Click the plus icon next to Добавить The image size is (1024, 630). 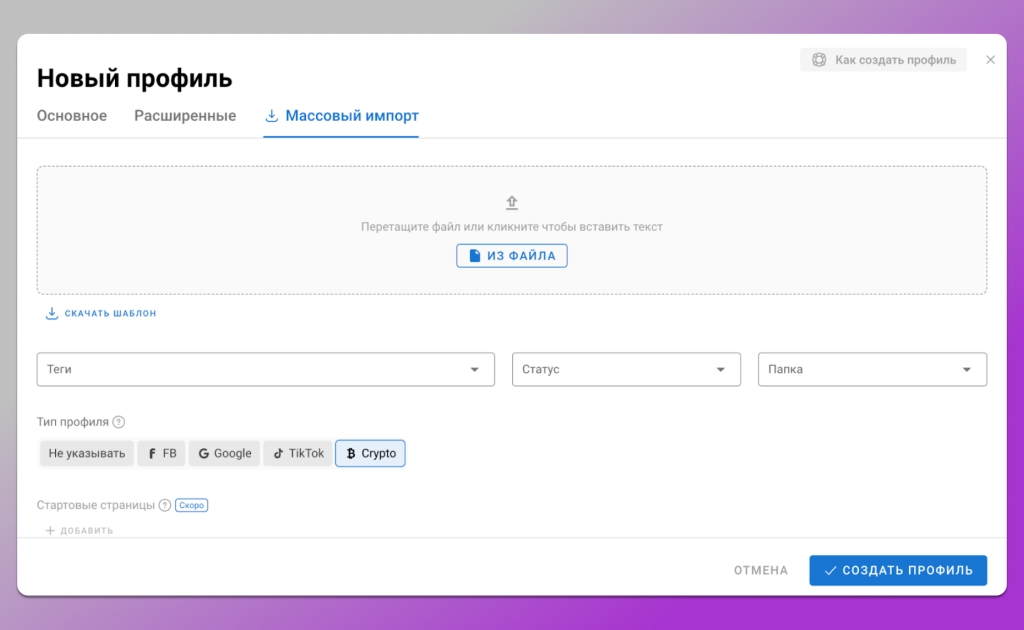click(50, 530)
